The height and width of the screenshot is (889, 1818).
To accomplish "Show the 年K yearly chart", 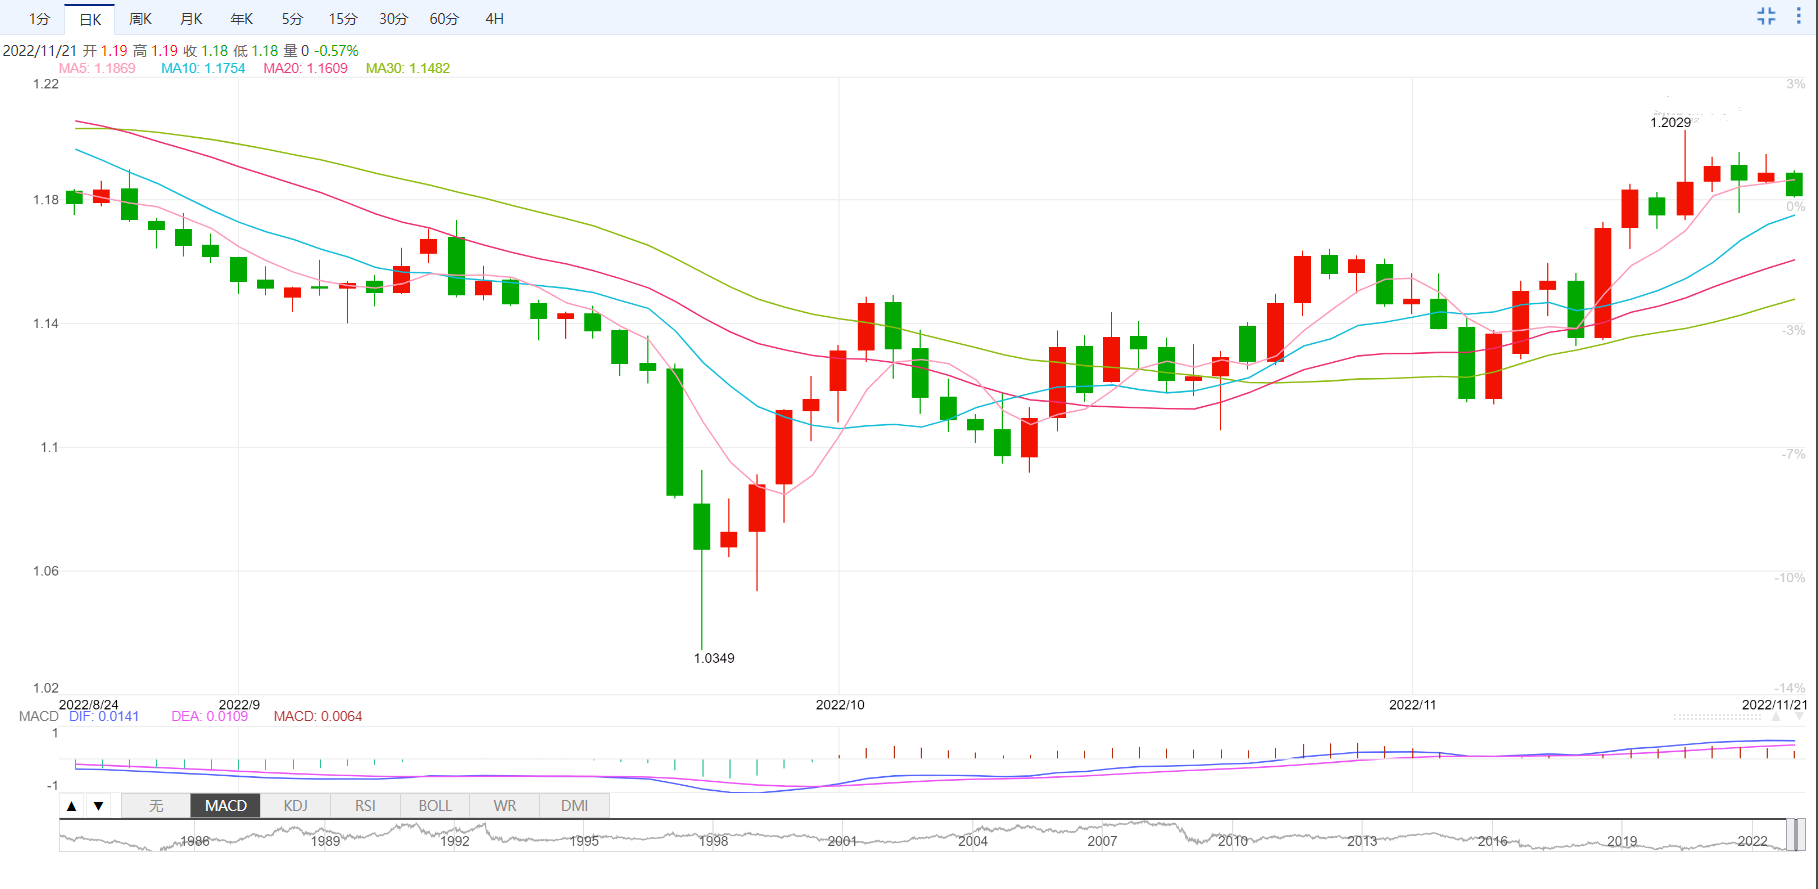I will click(x=242, y=19).
